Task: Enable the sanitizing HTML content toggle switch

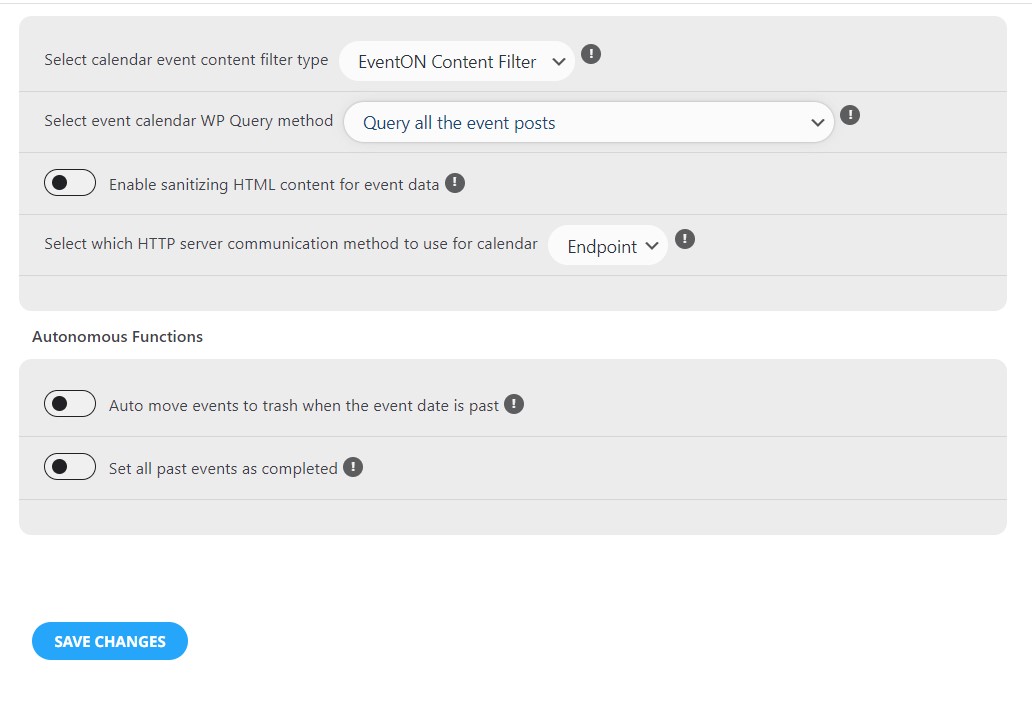Action: point(70,183)
